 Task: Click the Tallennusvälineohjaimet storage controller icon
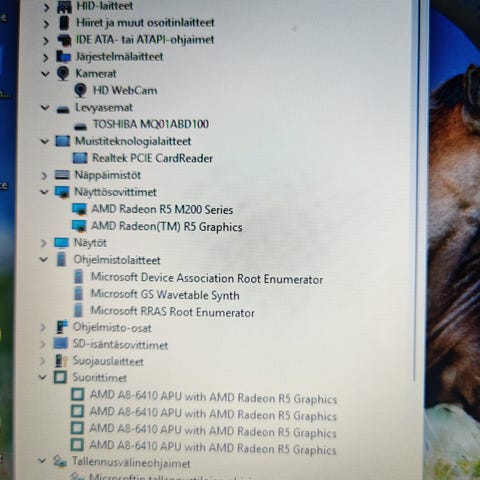point(60,461)
